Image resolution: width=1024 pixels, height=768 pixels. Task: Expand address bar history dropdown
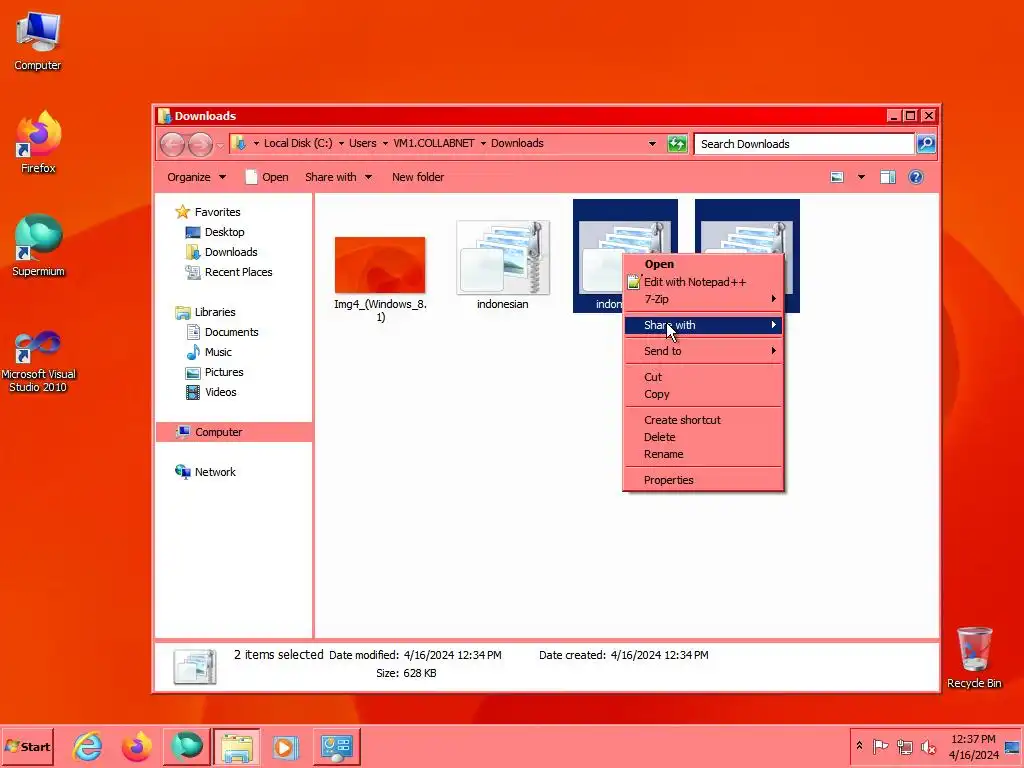[652, 144]
